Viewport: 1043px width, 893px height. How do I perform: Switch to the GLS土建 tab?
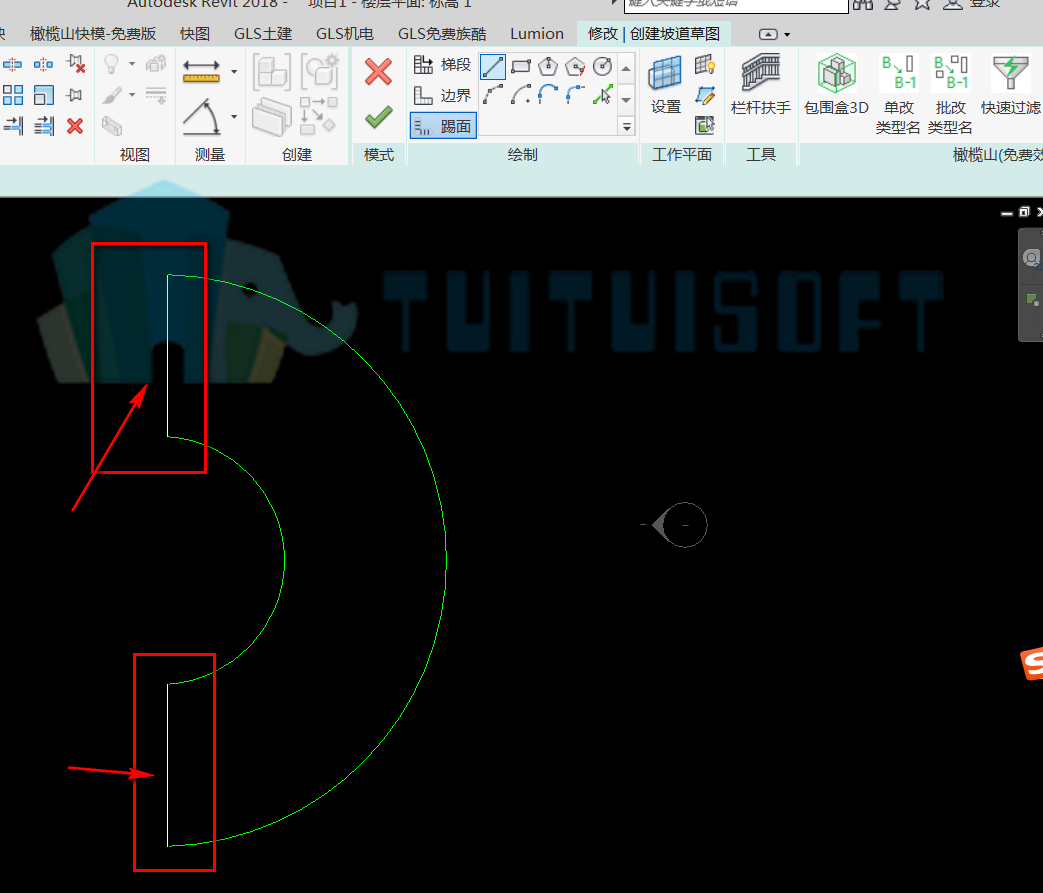pos(263,33)
